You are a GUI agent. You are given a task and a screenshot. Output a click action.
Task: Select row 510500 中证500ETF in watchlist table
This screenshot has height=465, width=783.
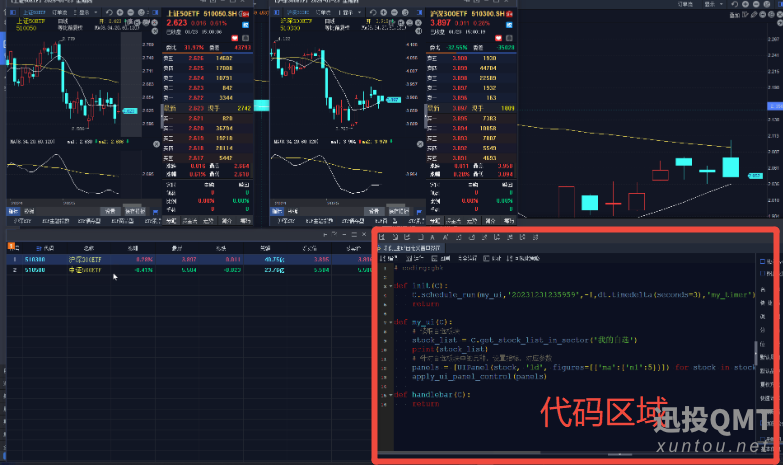coord(189,270)
